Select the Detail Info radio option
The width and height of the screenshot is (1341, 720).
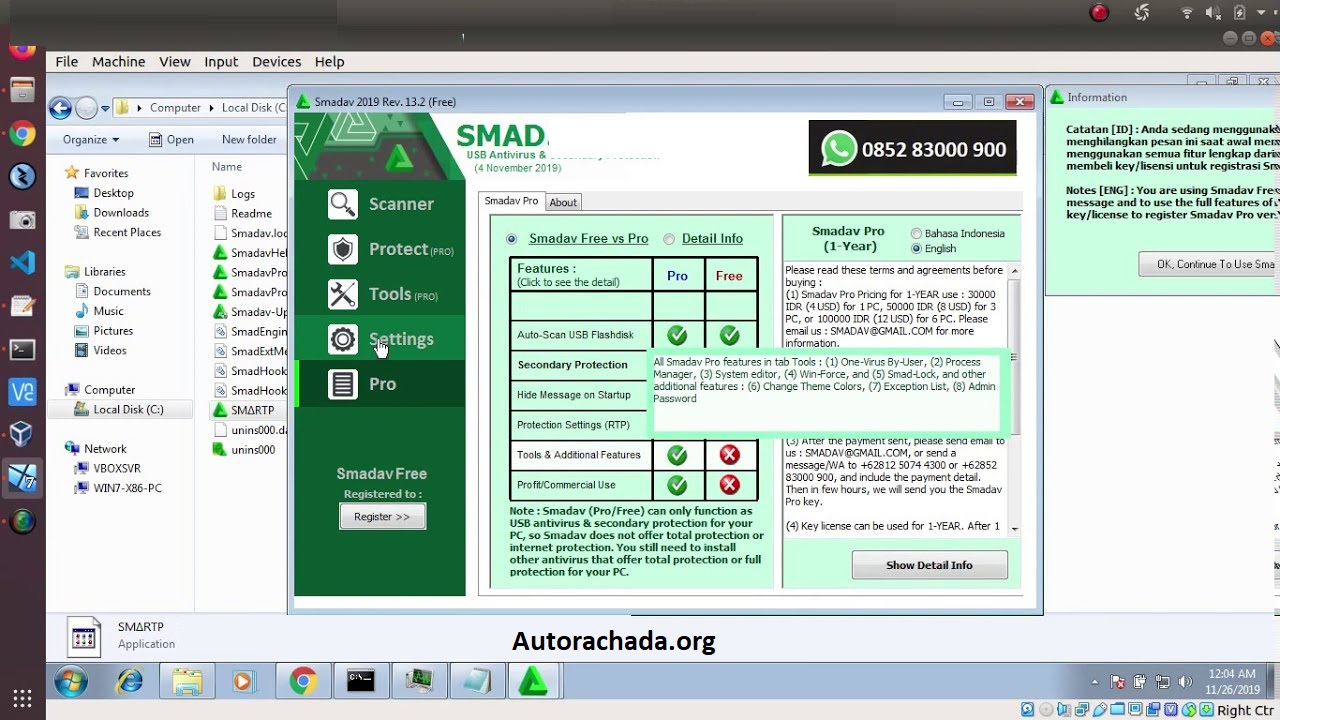[669, 239]
